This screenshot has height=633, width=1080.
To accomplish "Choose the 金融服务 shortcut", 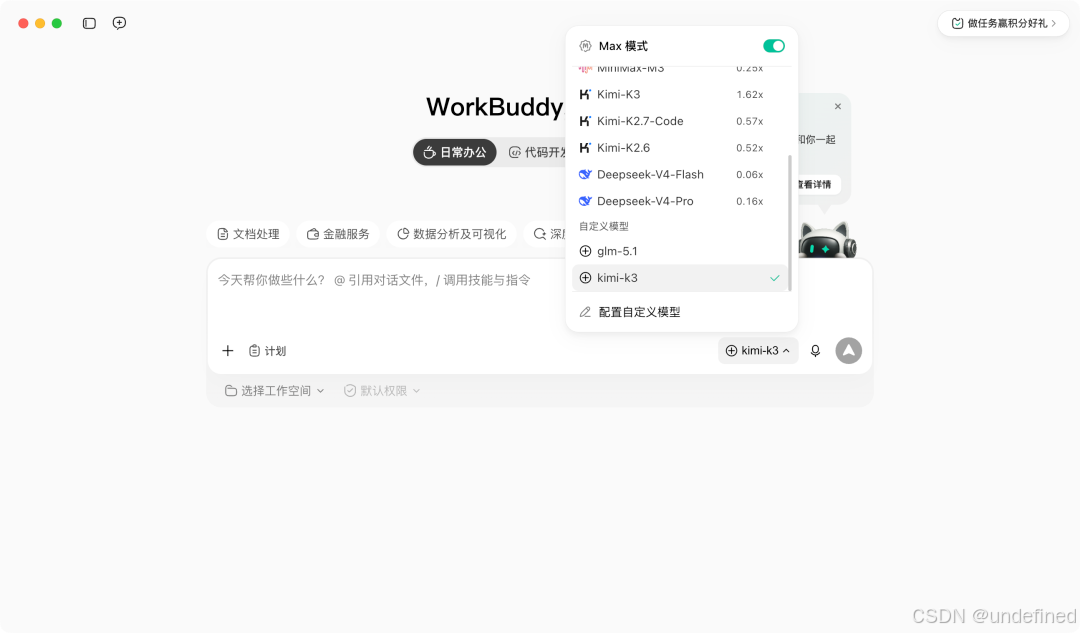I will pos(338,234).
